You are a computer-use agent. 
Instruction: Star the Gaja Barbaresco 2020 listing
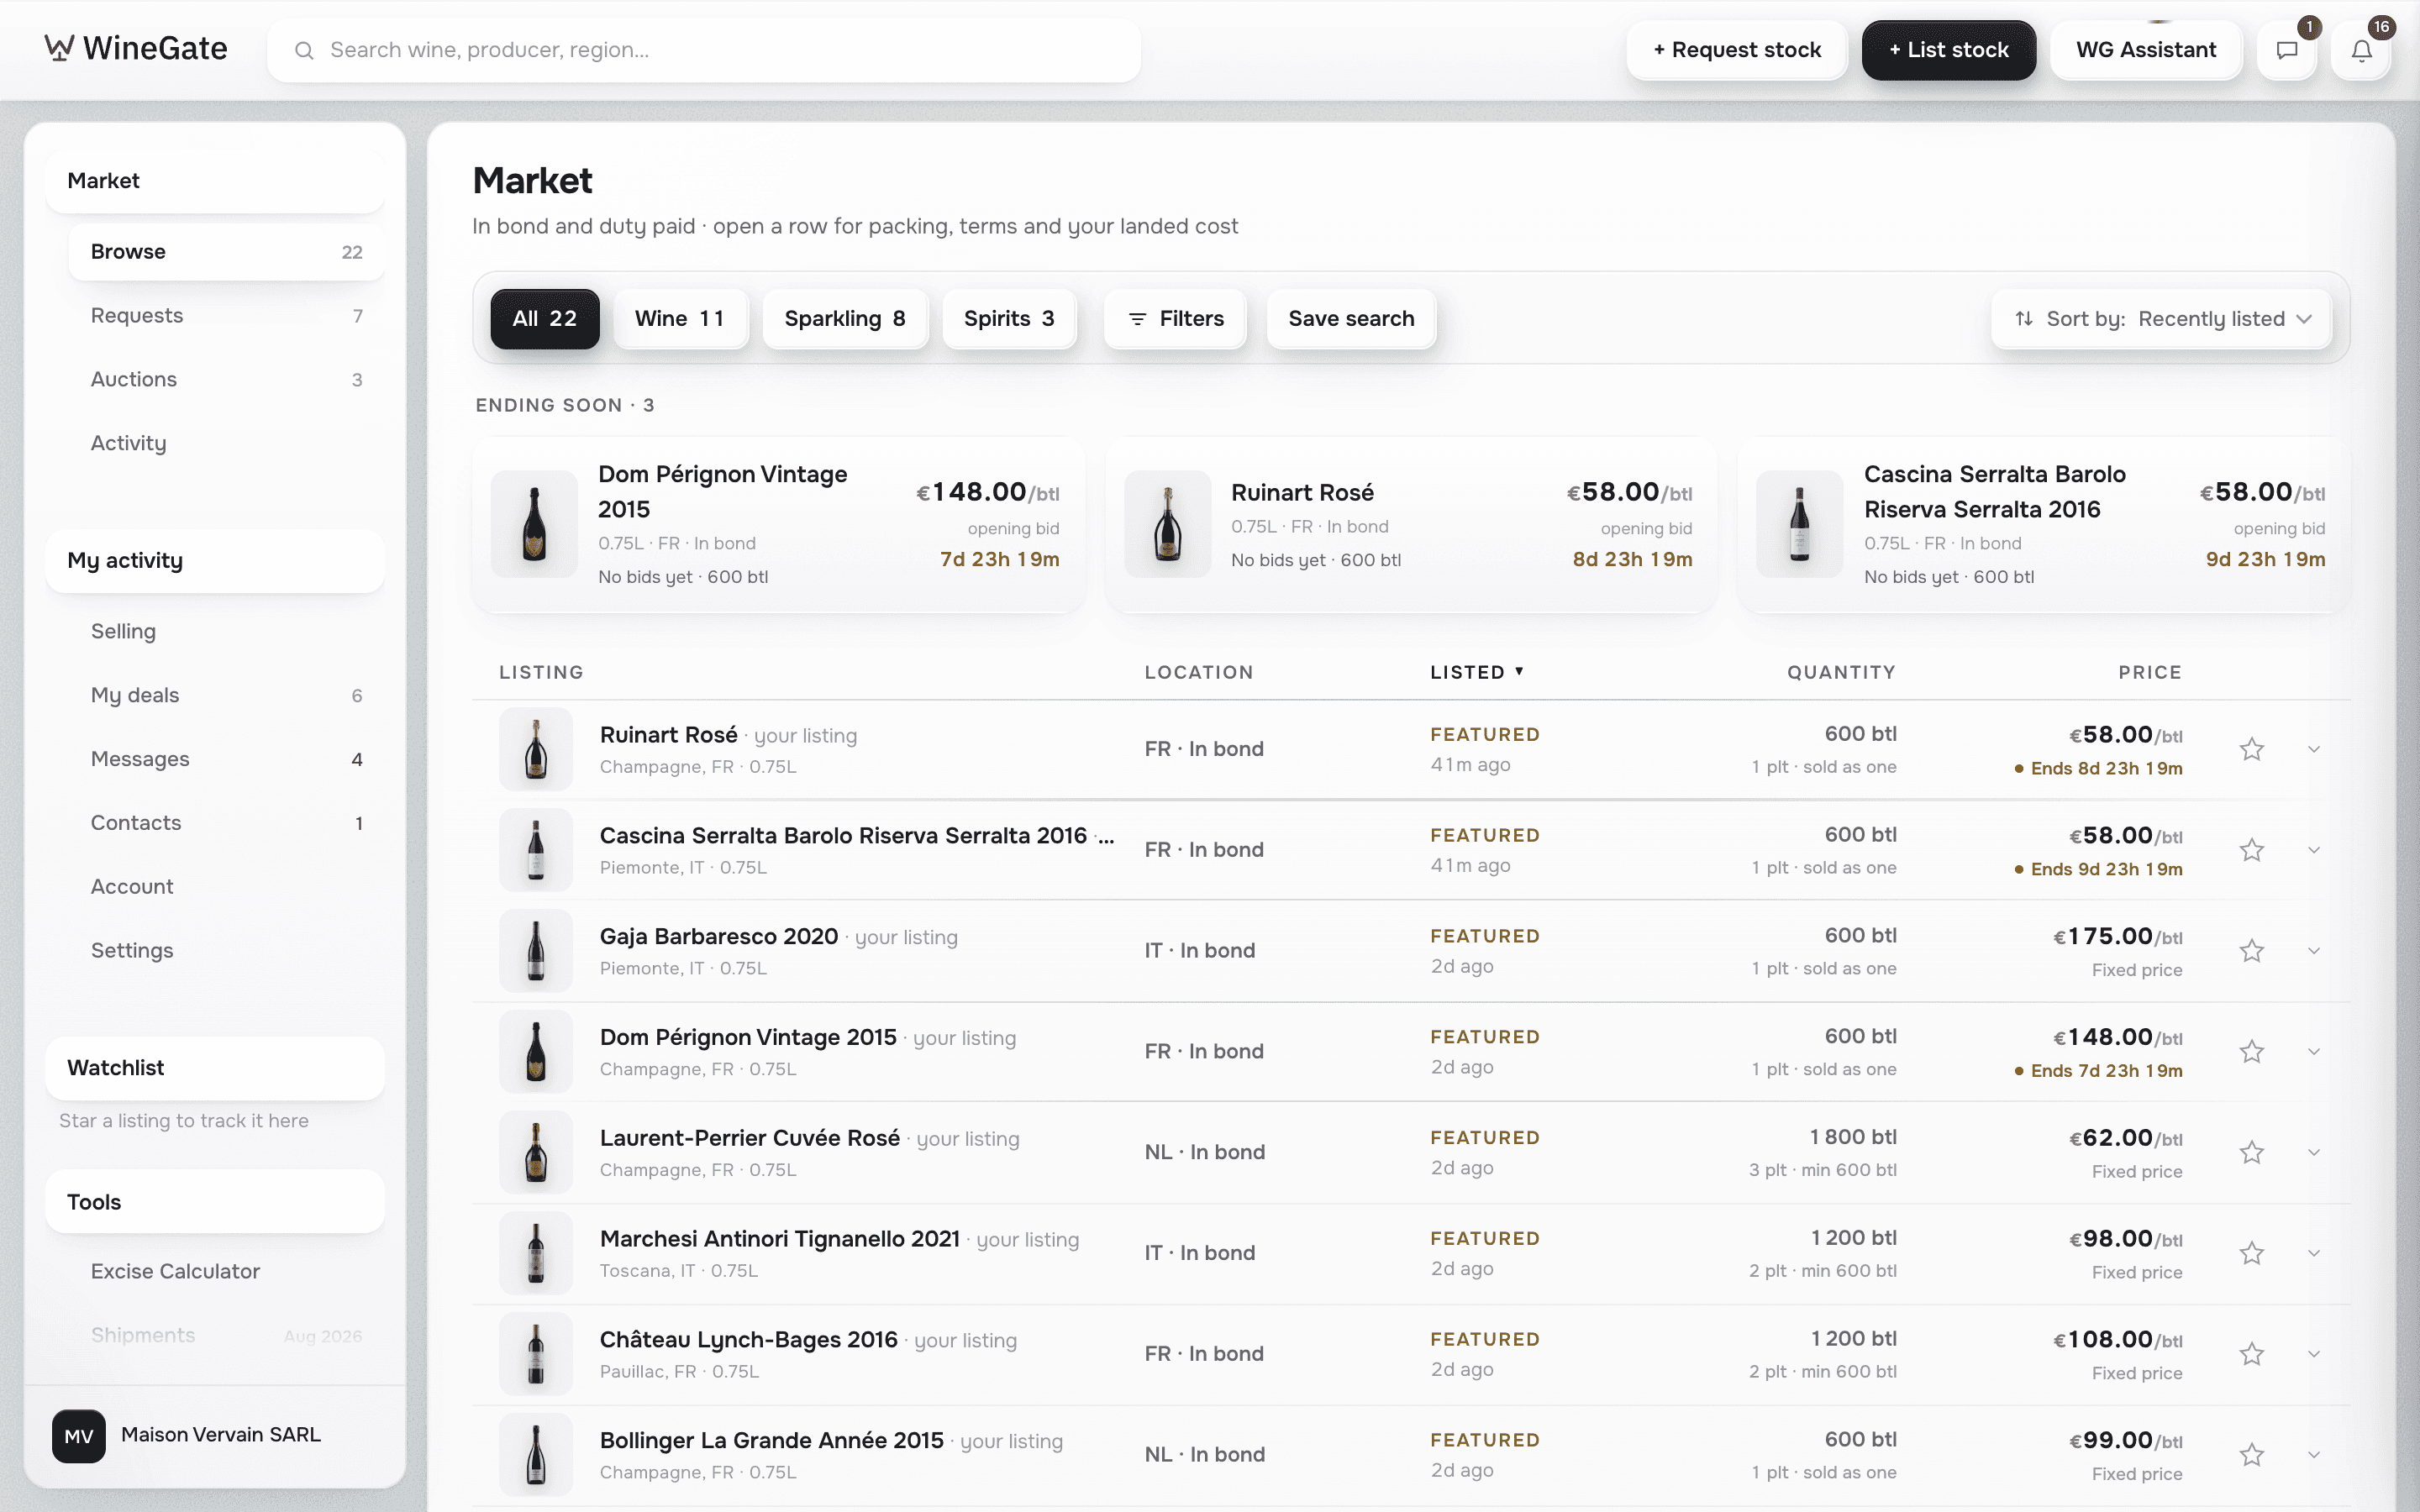point(2251,951)
